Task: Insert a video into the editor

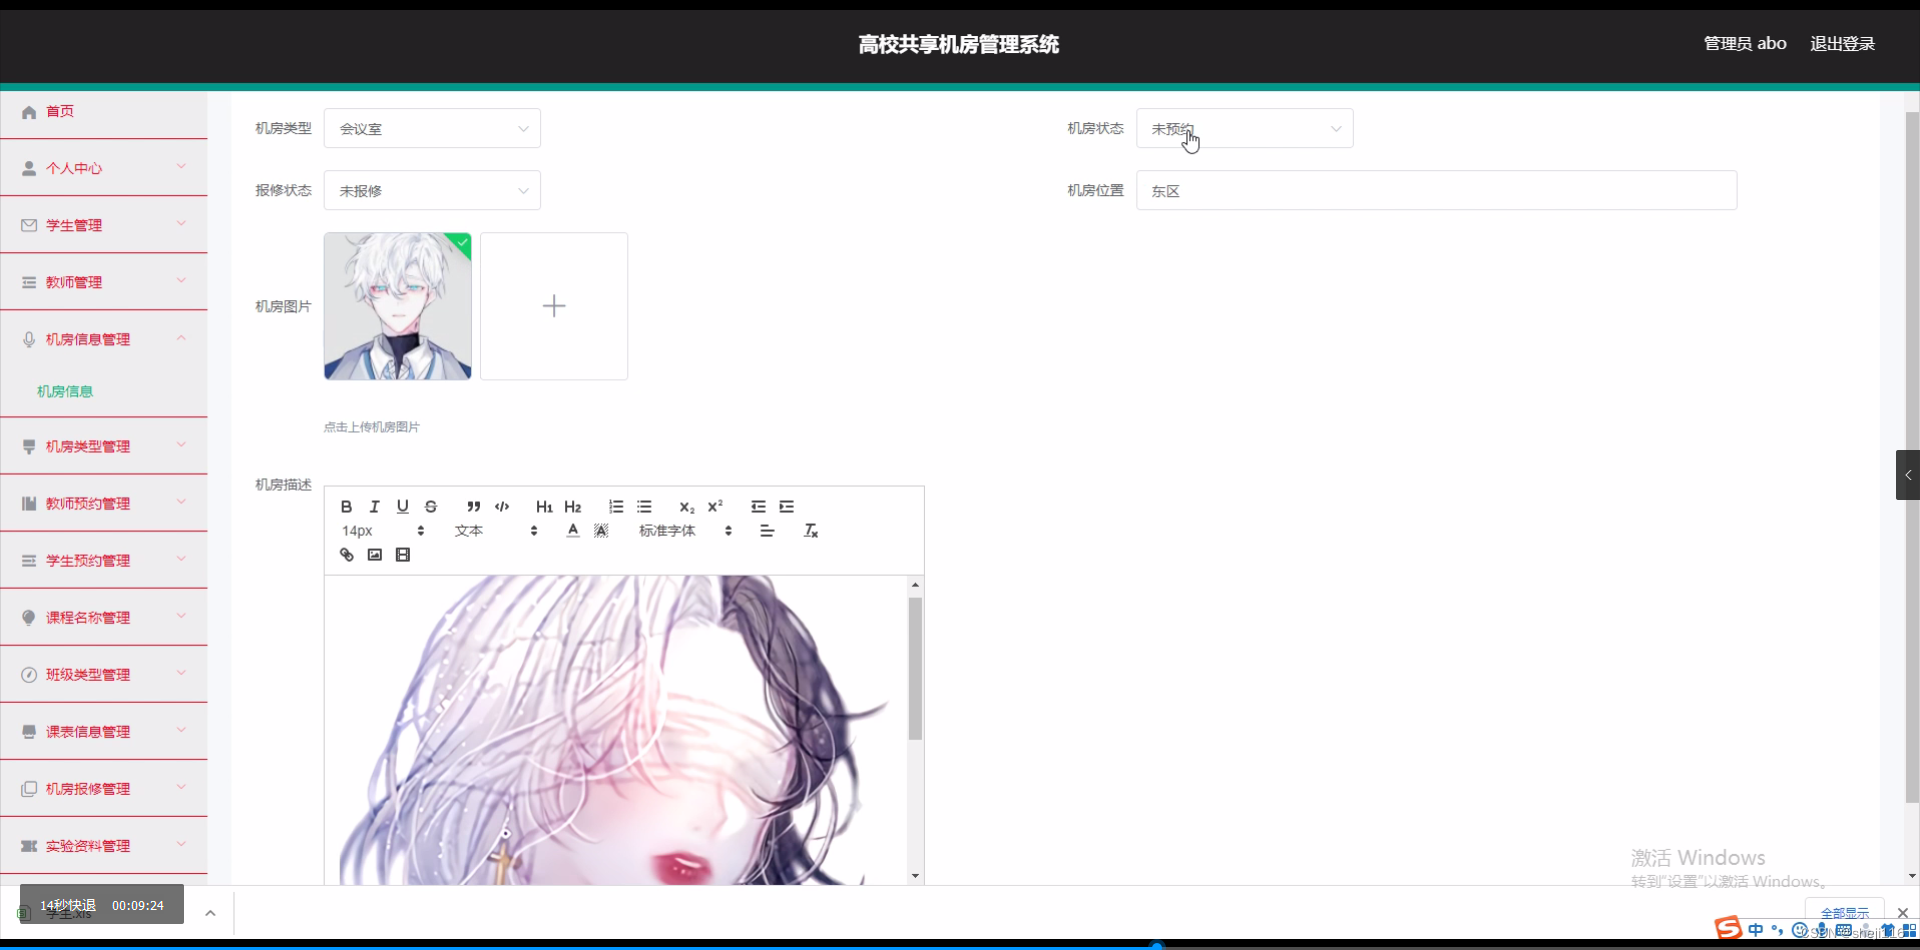Action: point(403,554)
